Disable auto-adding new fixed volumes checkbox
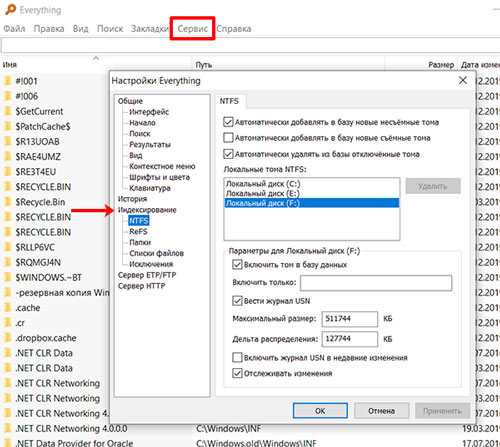Viewport: 500px width, 447px height. (x=228, y=122)
